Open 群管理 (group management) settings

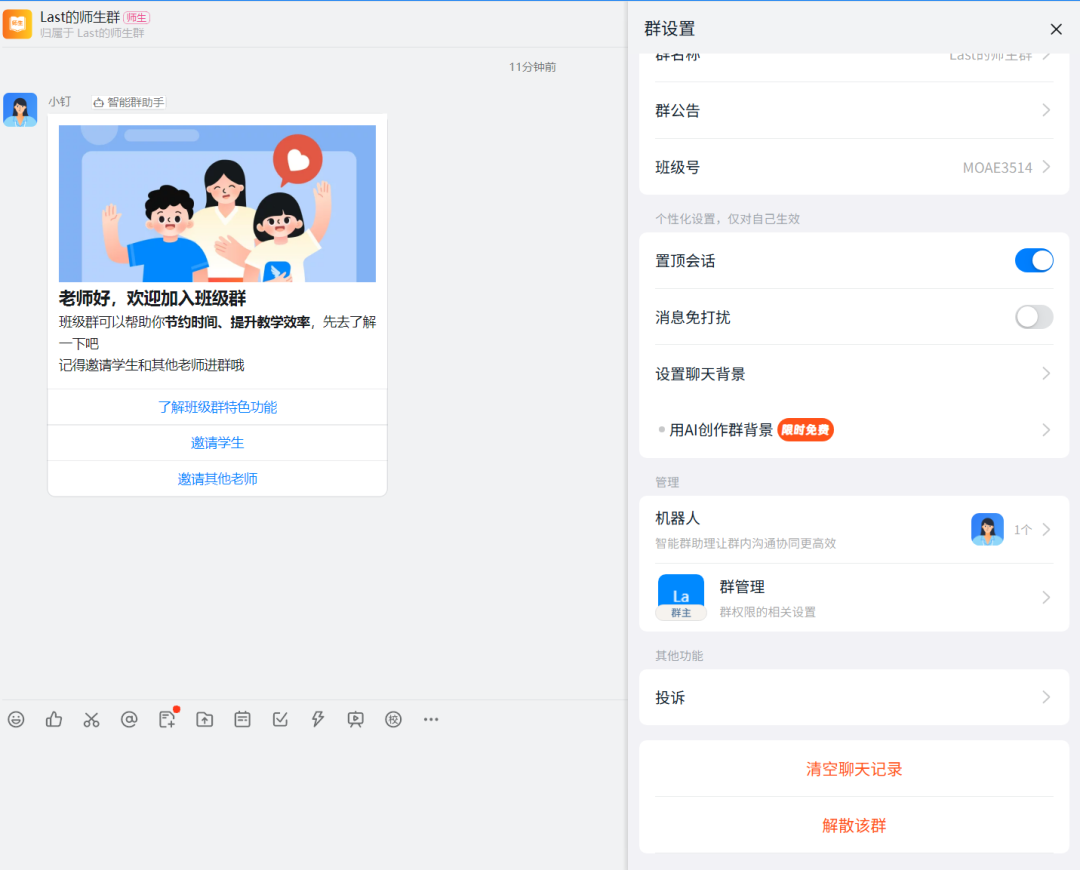pyautogui.click(x=853, y=596)
